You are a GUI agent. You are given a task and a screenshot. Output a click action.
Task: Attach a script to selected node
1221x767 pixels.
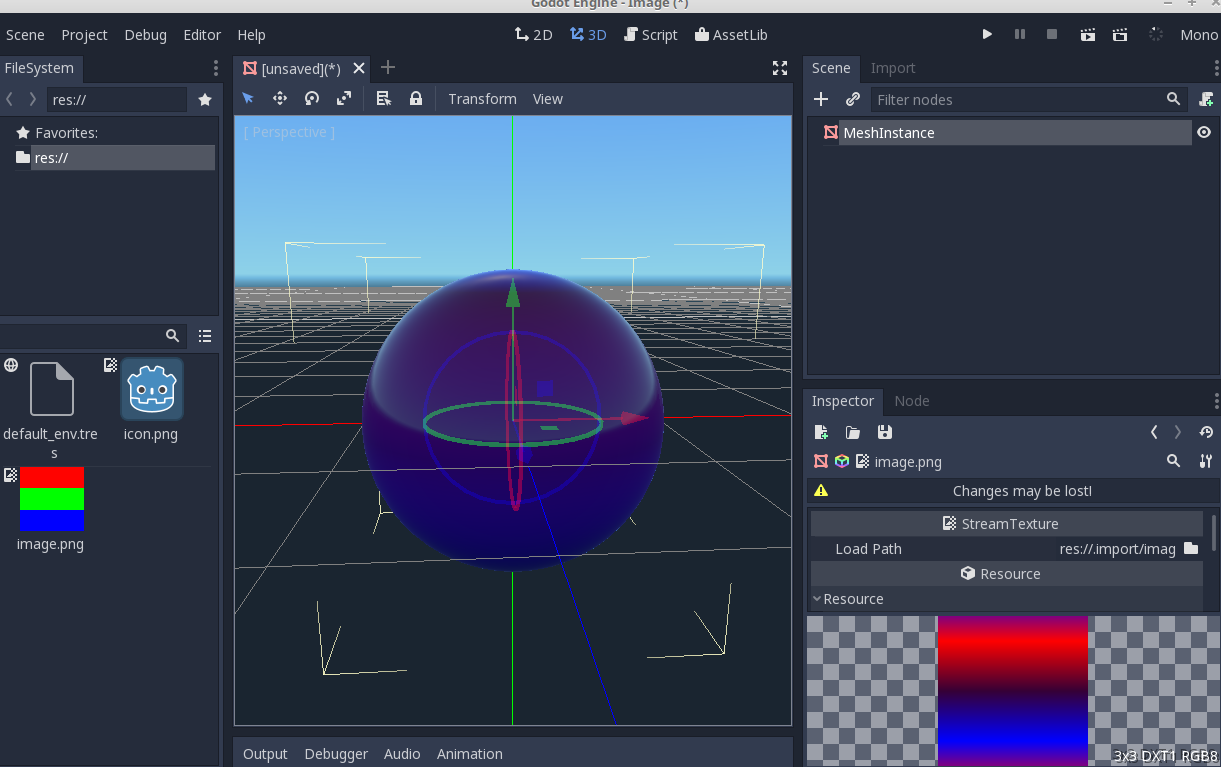point(1206,99)
